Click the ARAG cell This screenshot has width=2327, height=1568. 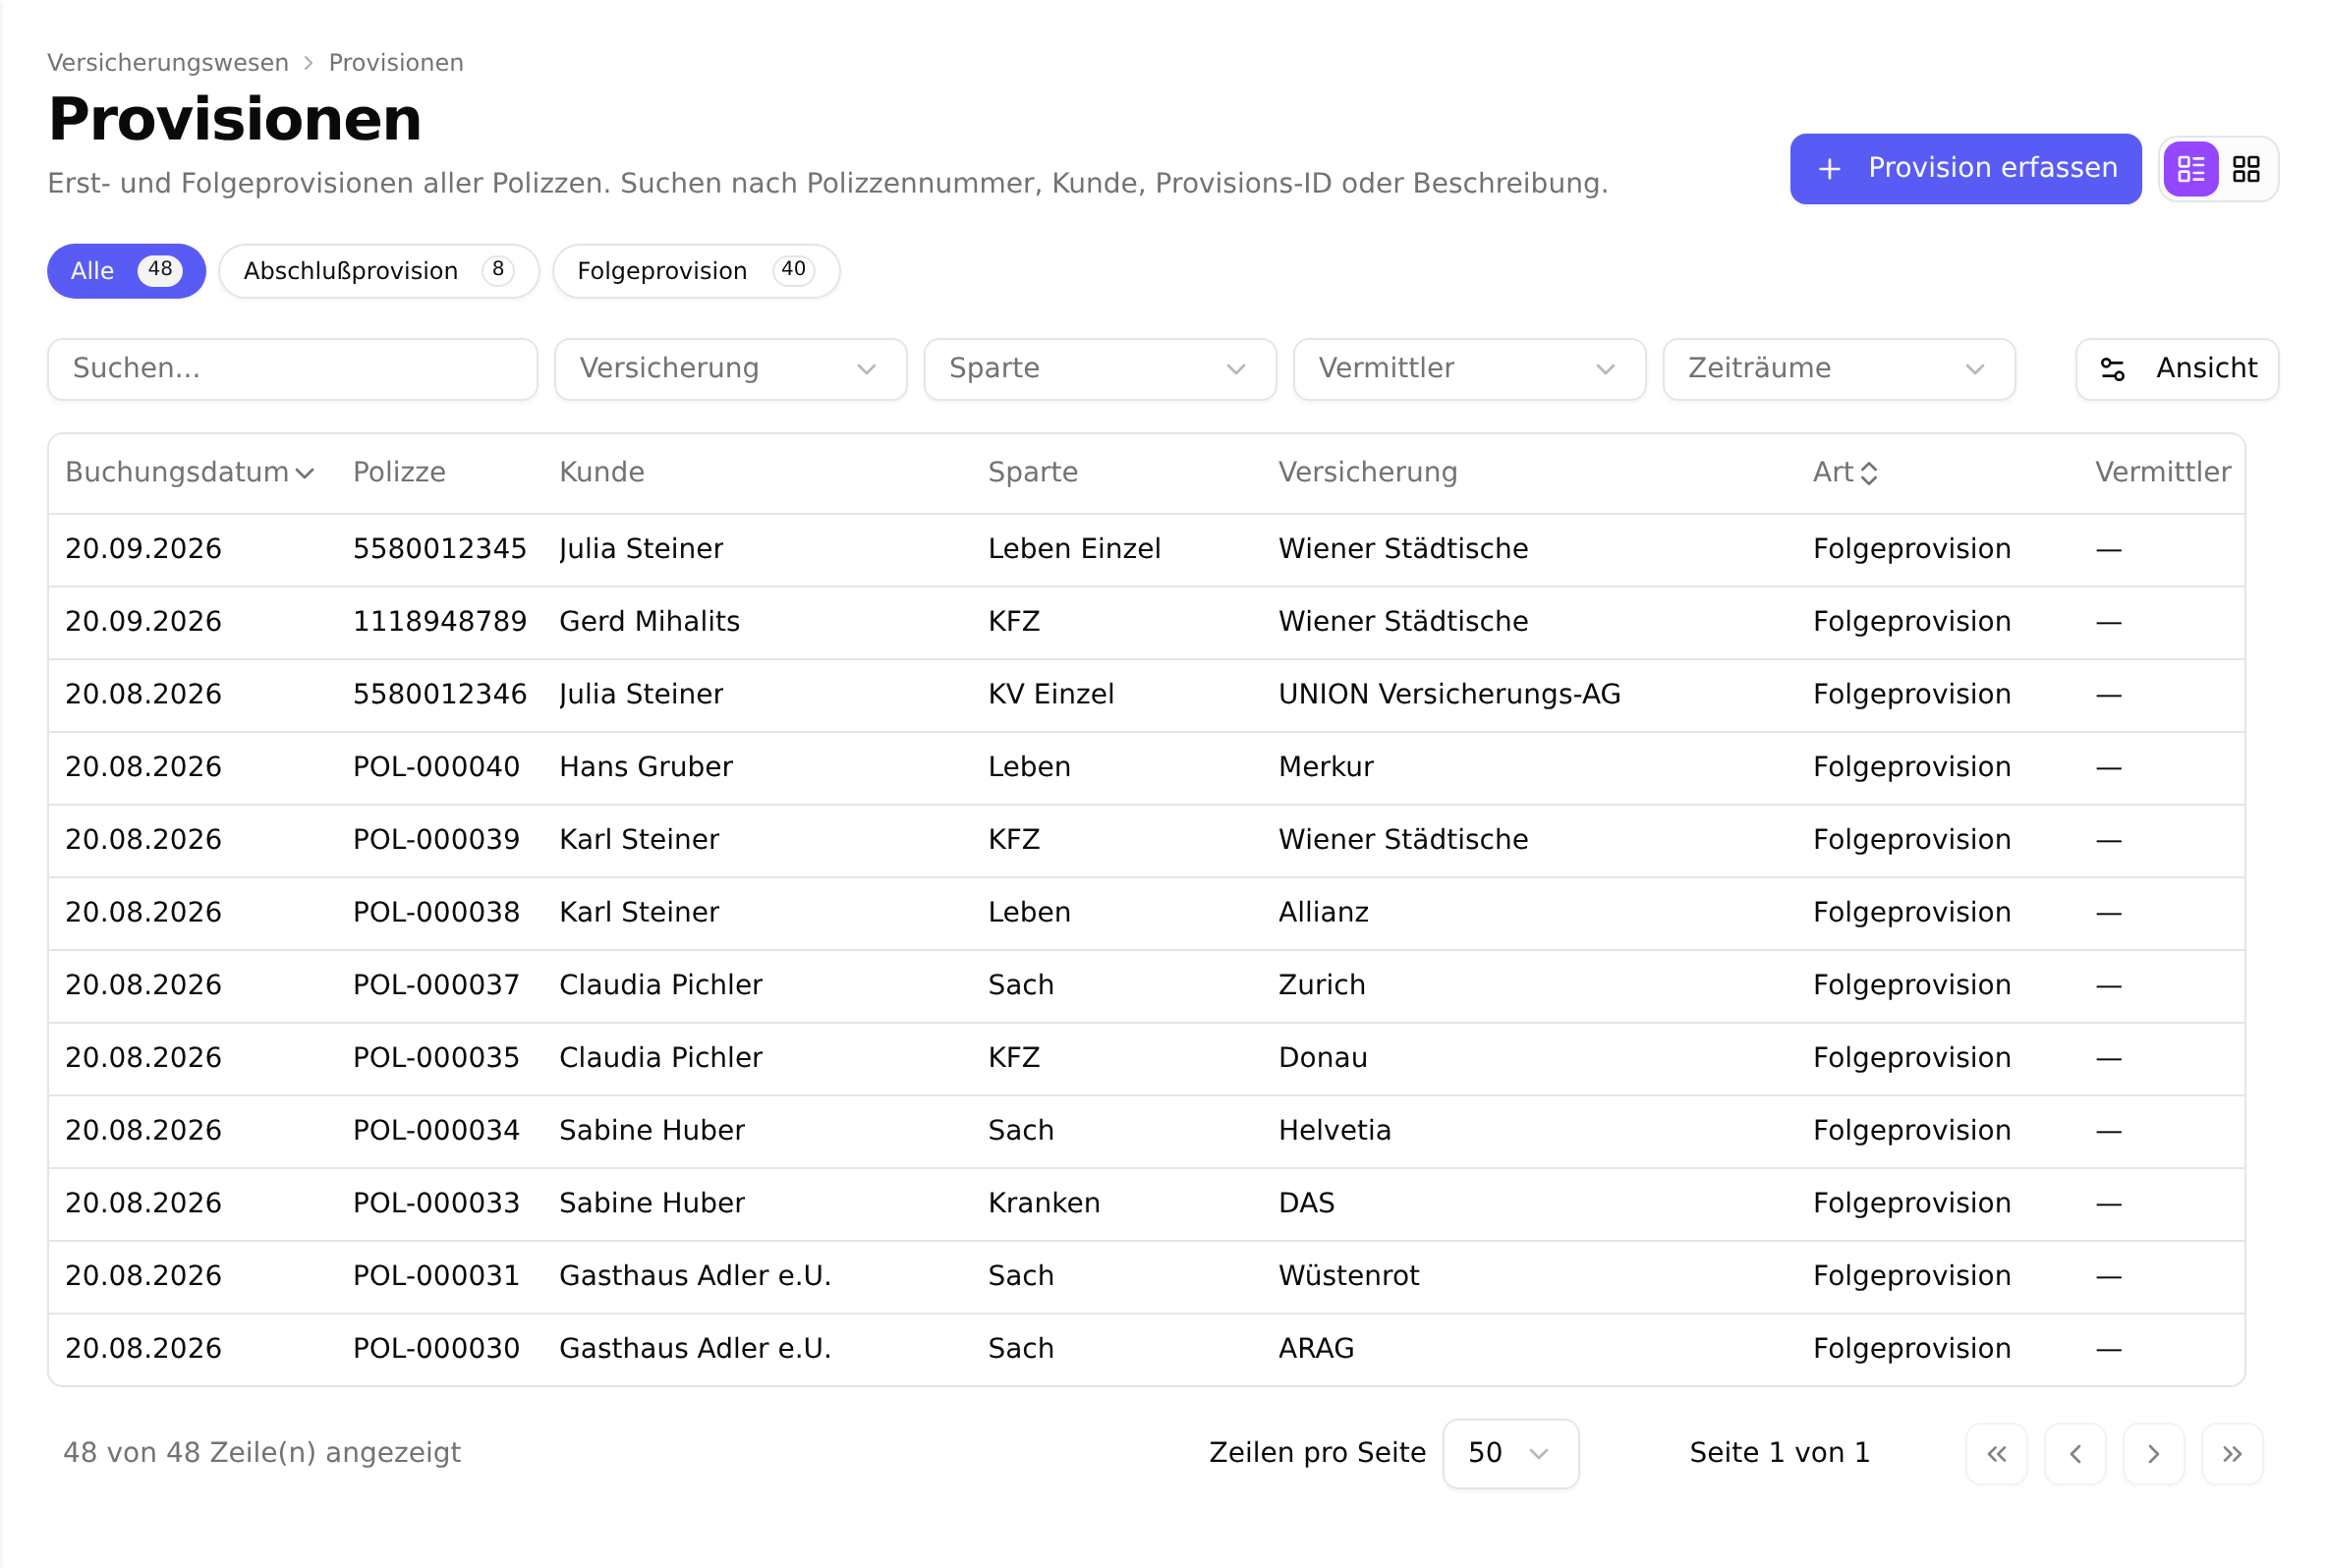1316,1349
